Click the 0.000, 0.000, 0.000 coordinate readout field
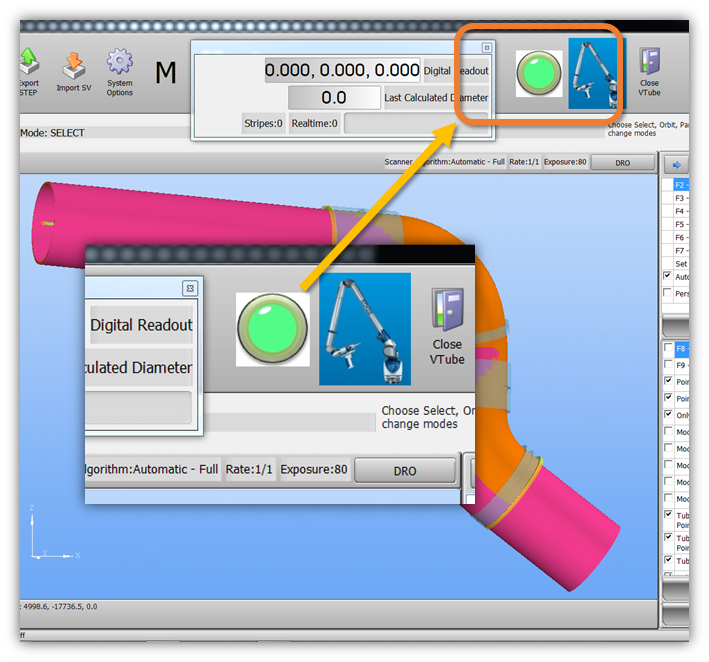The width and height of the screenshot is (709, 662). pos(342,70)
